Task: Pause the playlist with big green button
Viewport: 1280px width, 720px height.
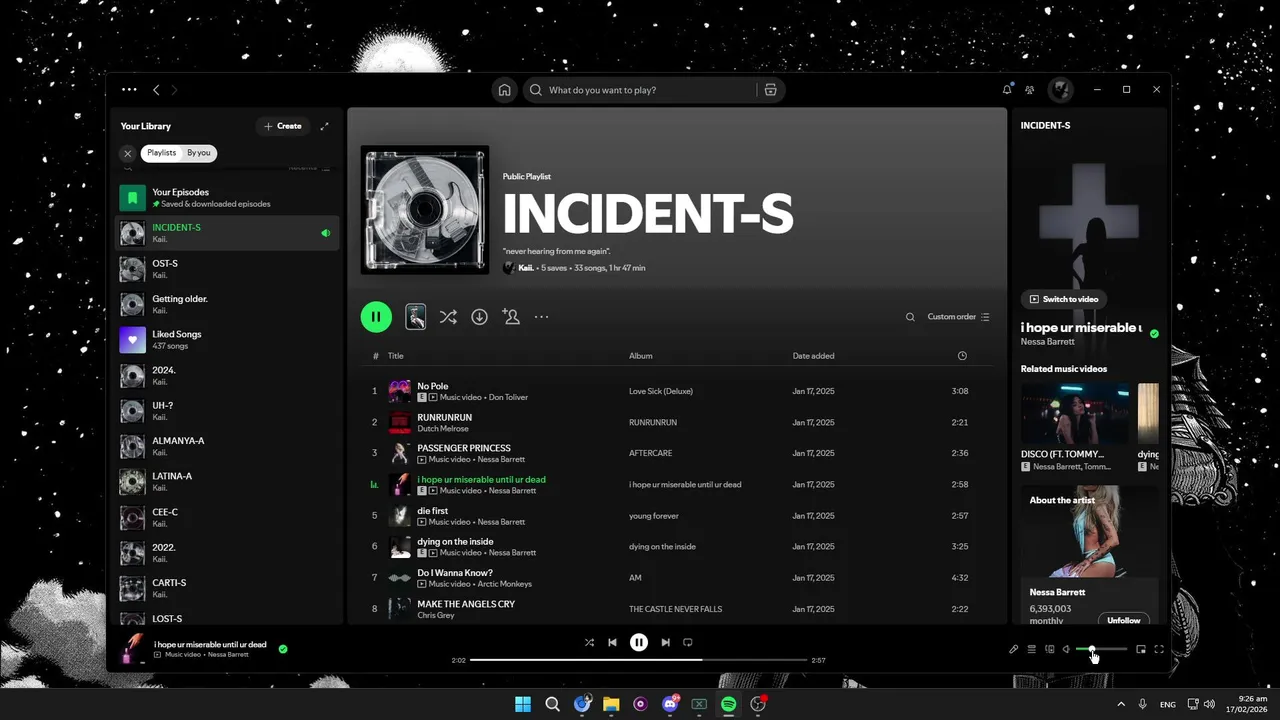Action: [x=376, y=317]
